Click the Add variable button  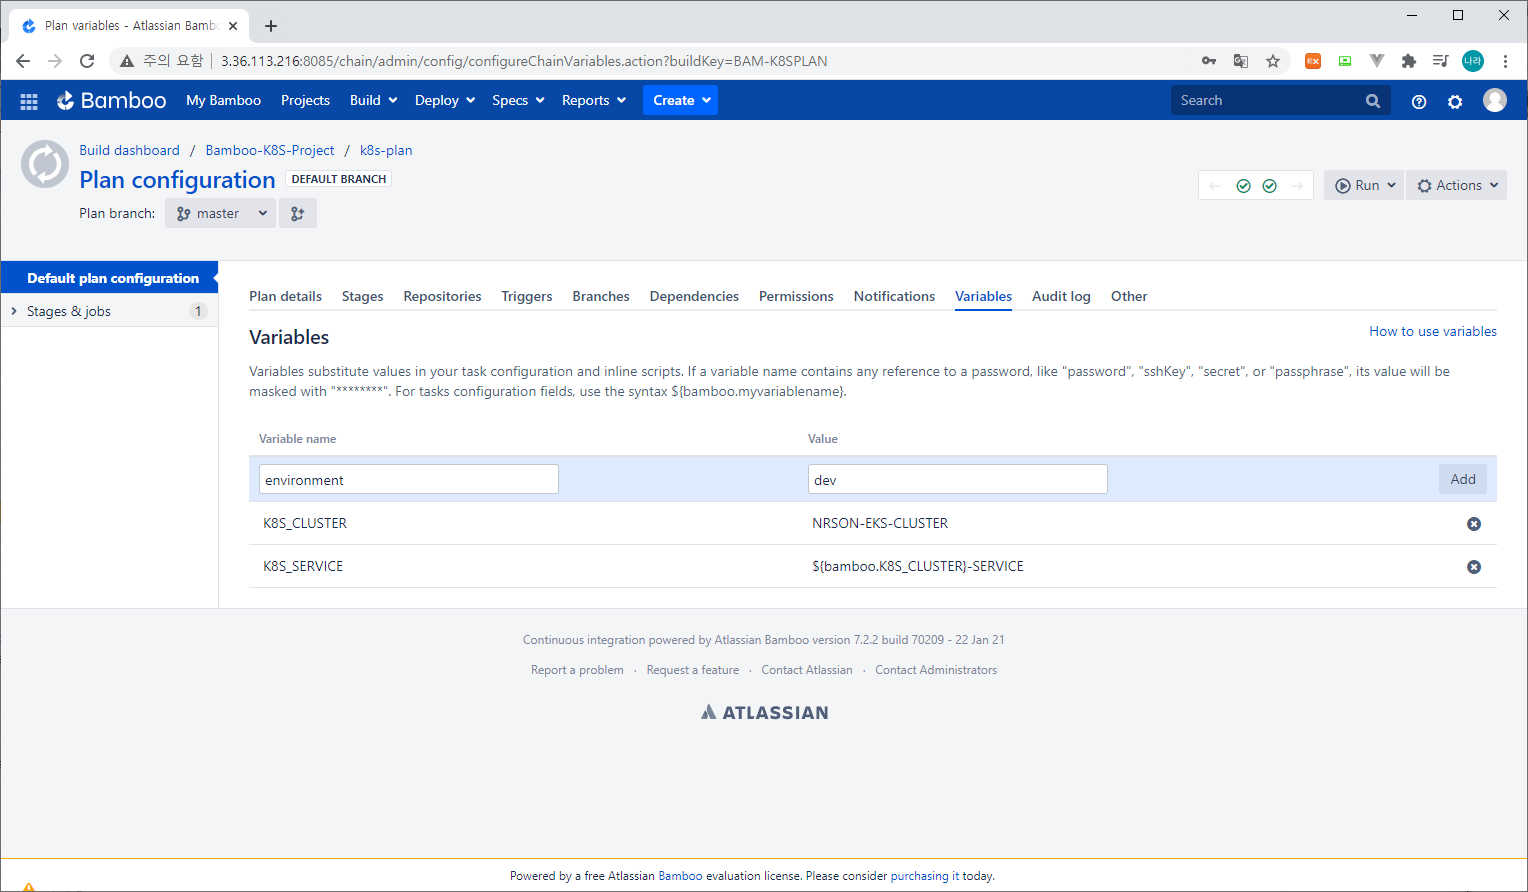pos(1463,479)
